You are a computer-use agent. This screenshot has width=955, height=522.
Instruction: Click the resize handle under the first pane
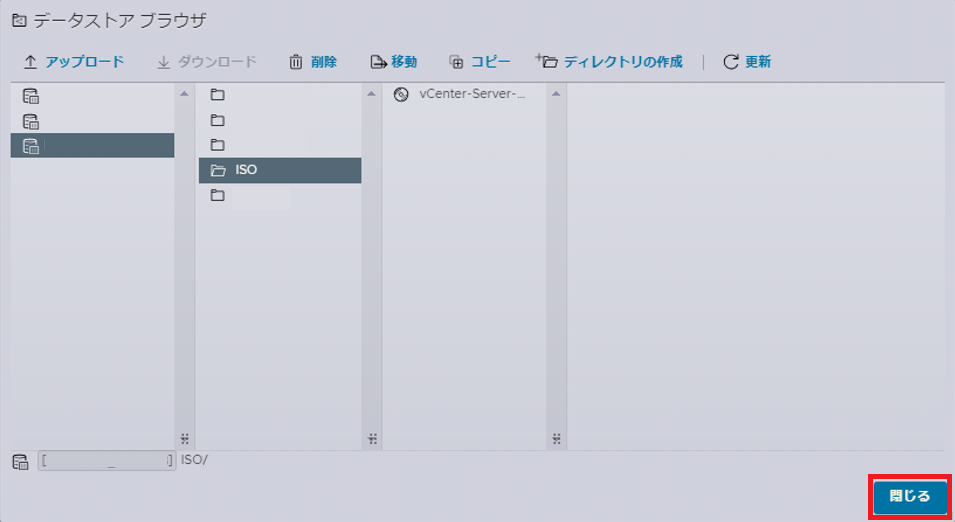[184, 438]
